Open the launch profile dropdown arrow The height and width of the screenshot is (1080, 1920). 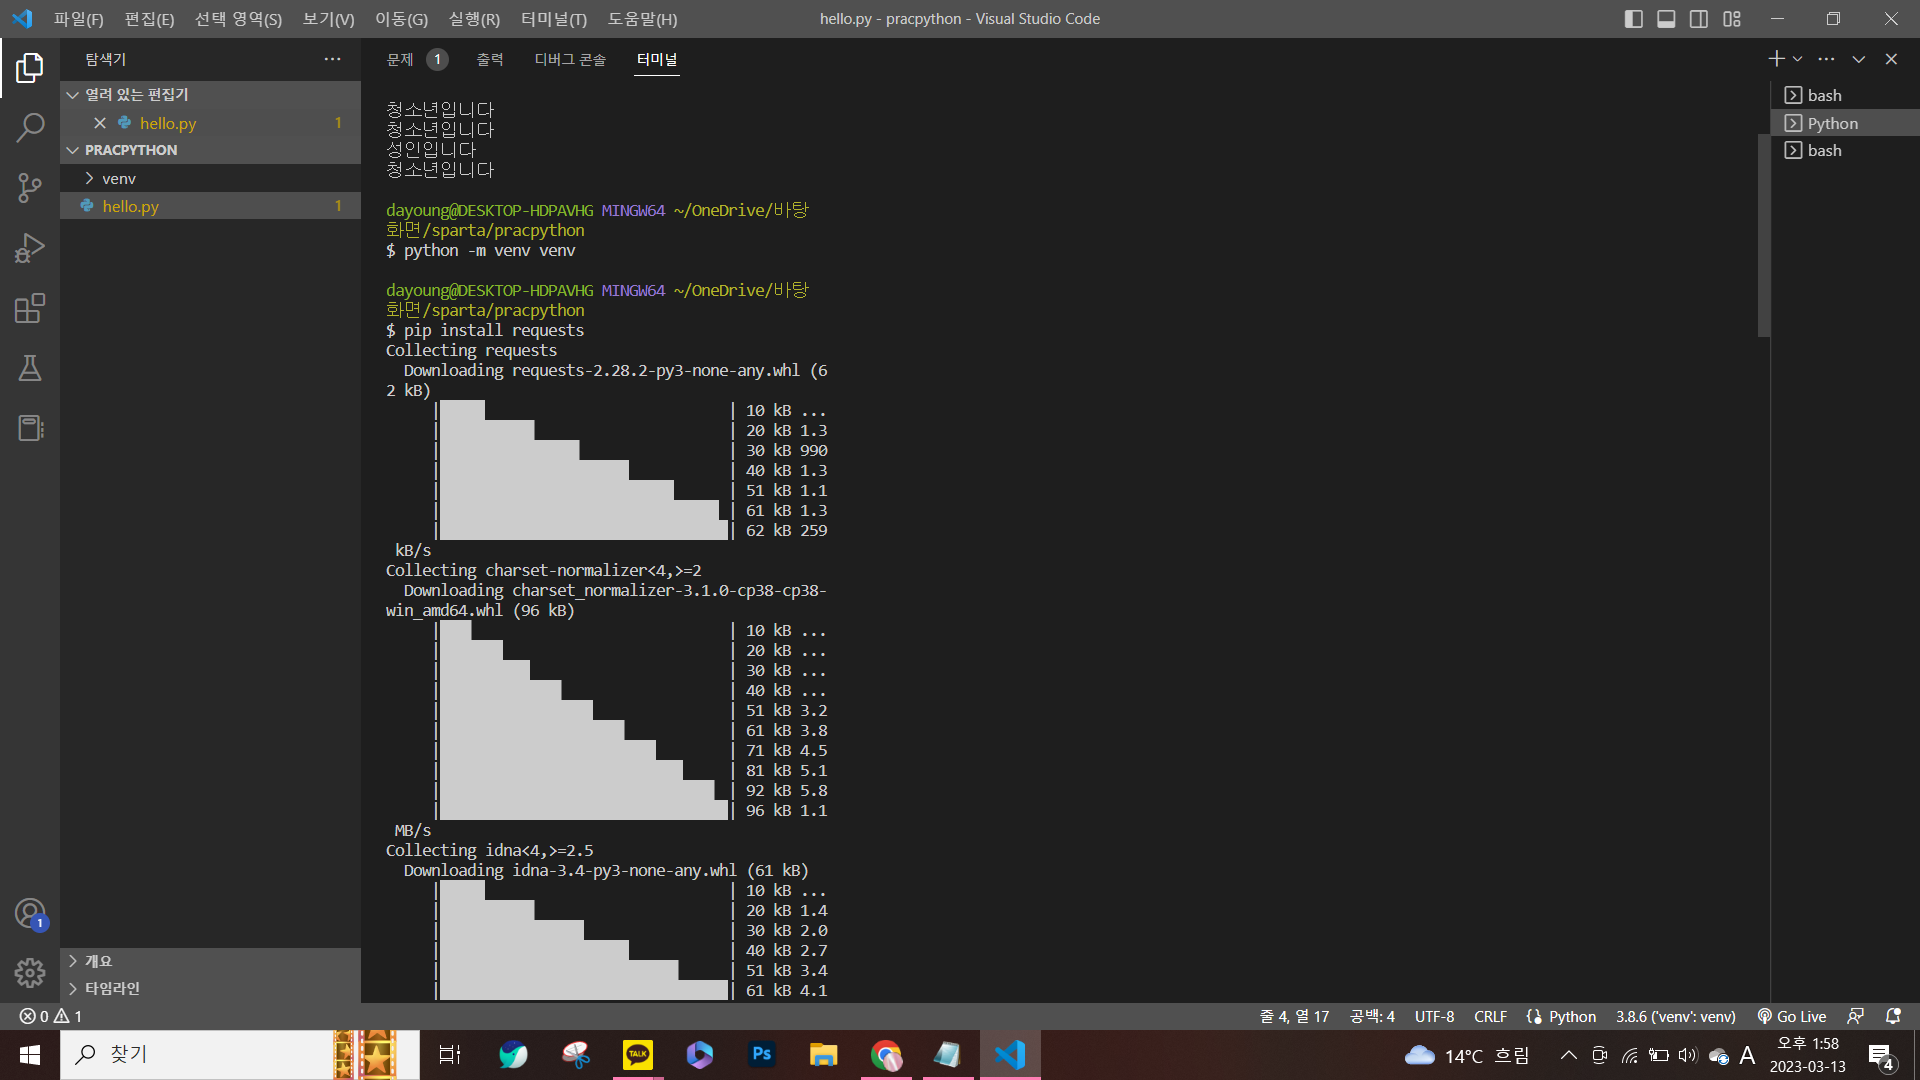[x=1798, y=59]
